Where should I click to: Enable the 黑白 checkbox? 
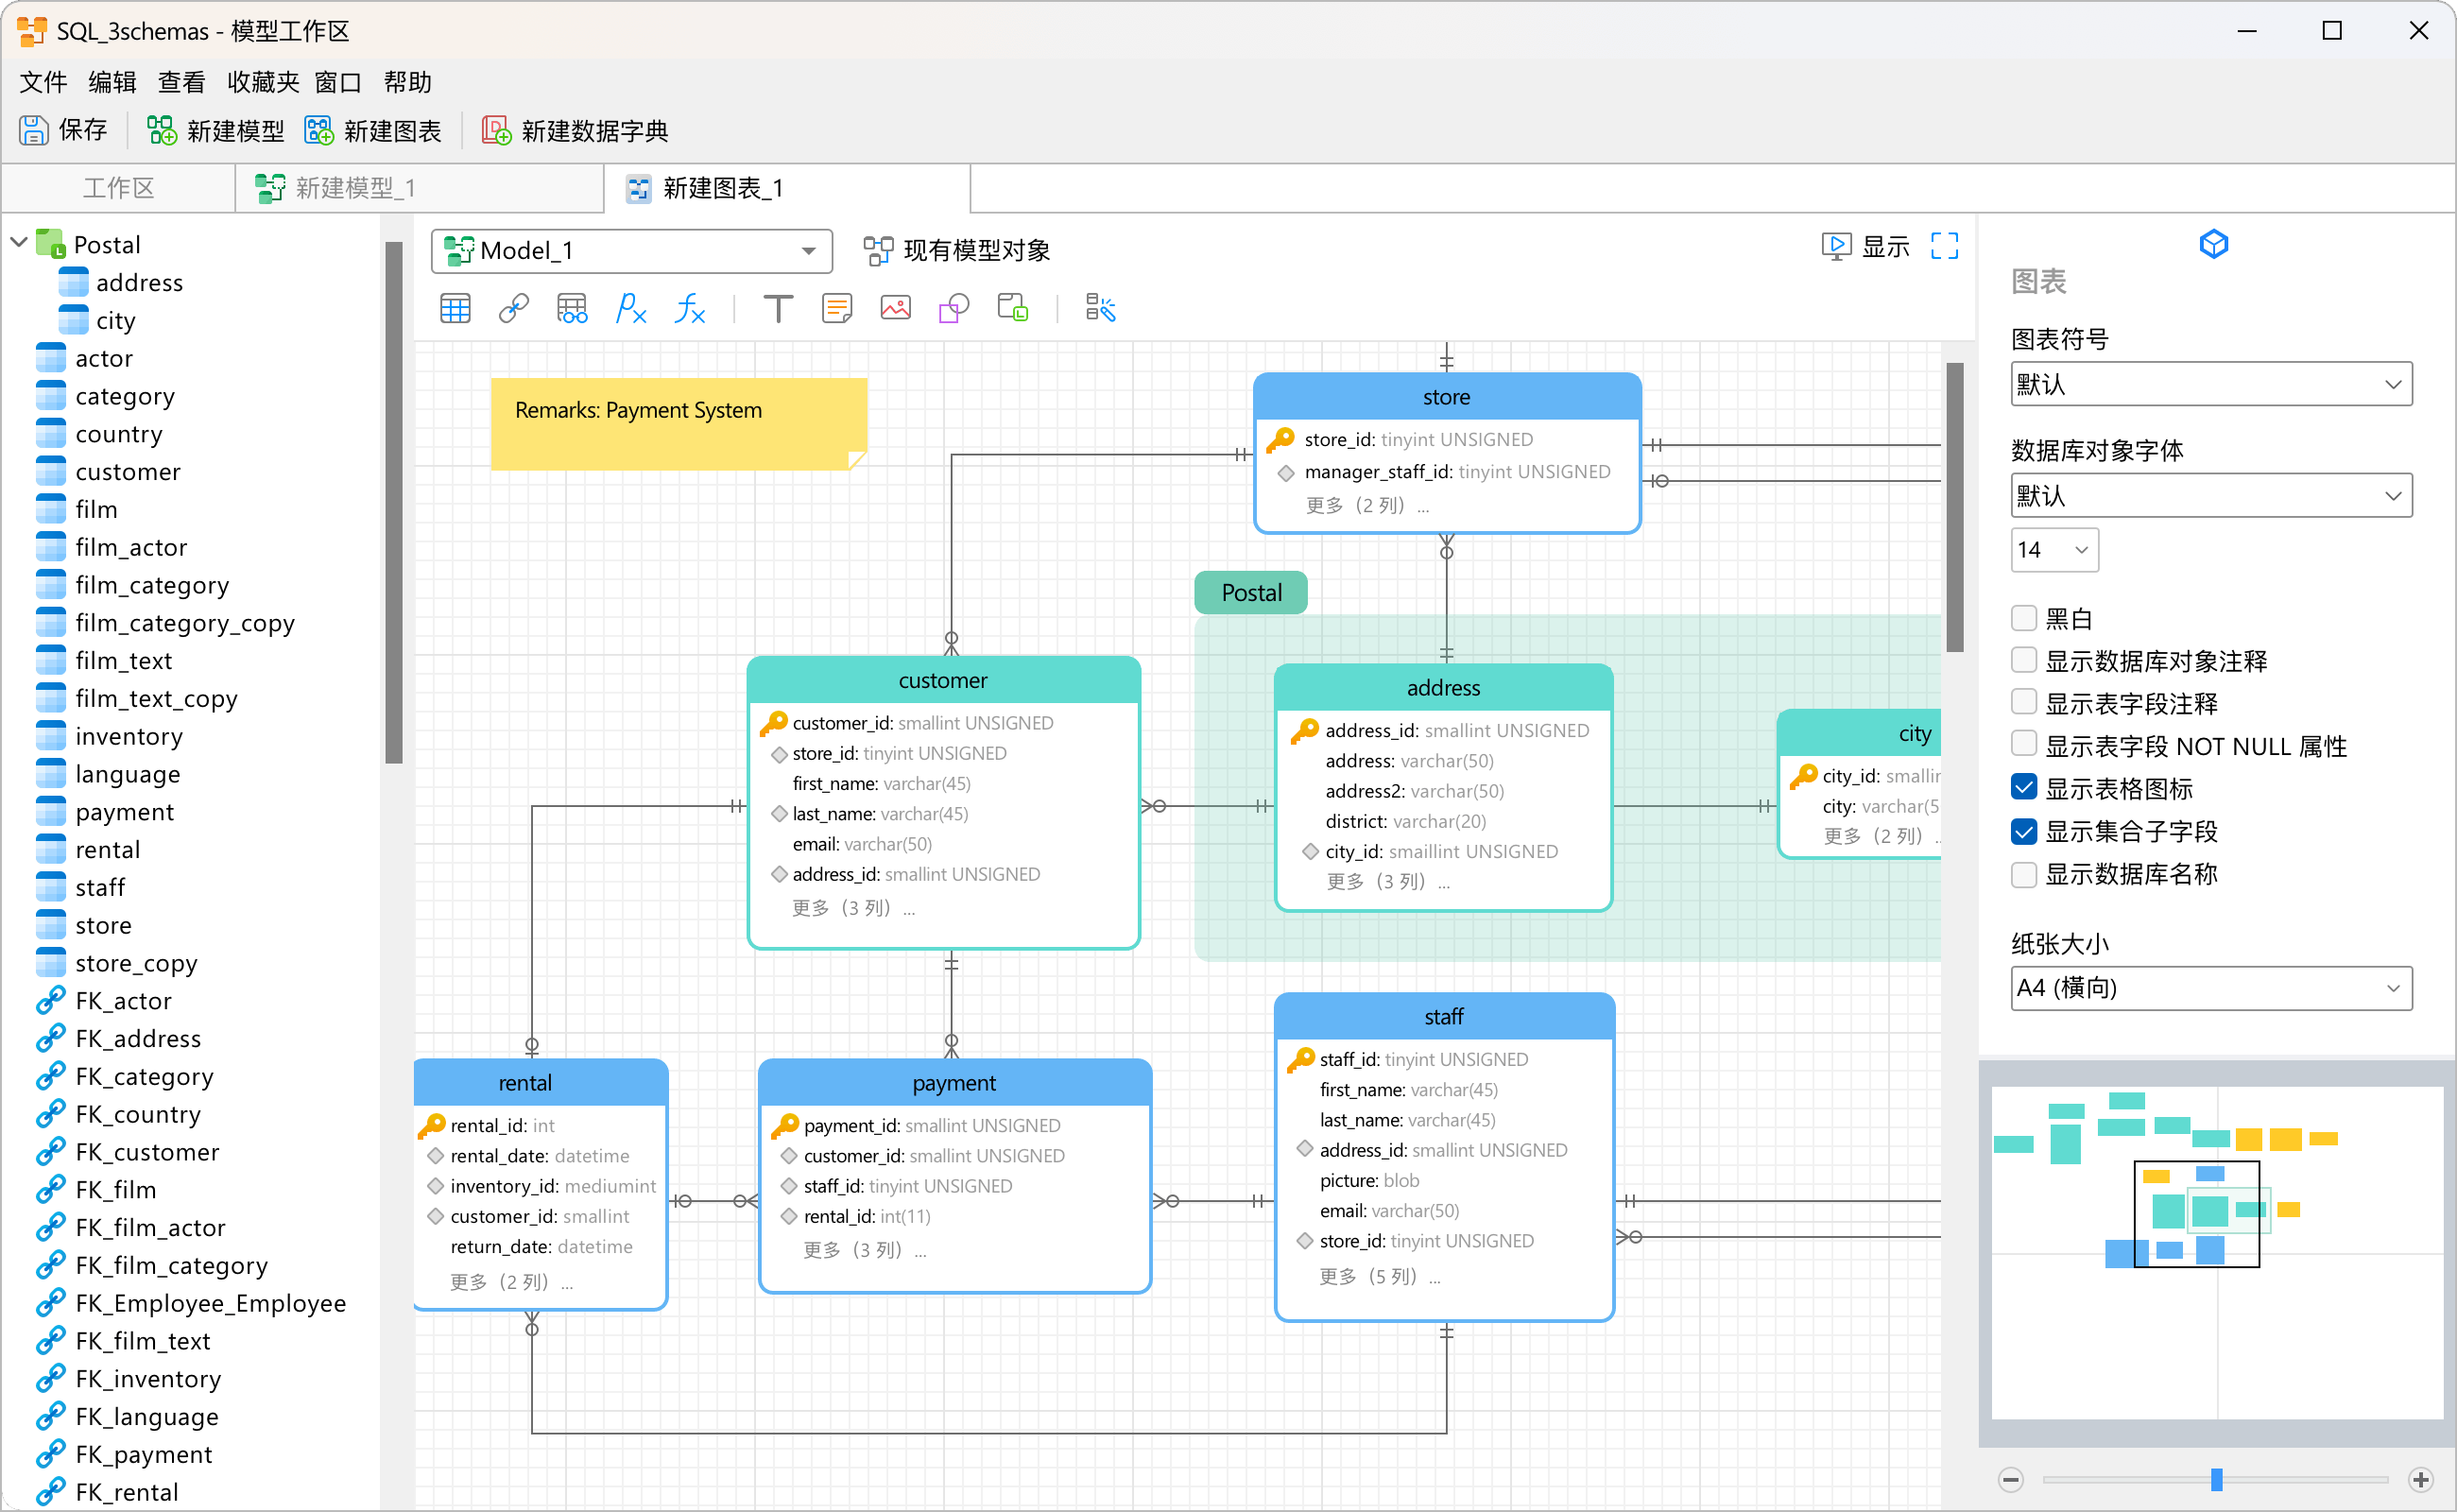pyautogui.click(x=2023, y=618)
